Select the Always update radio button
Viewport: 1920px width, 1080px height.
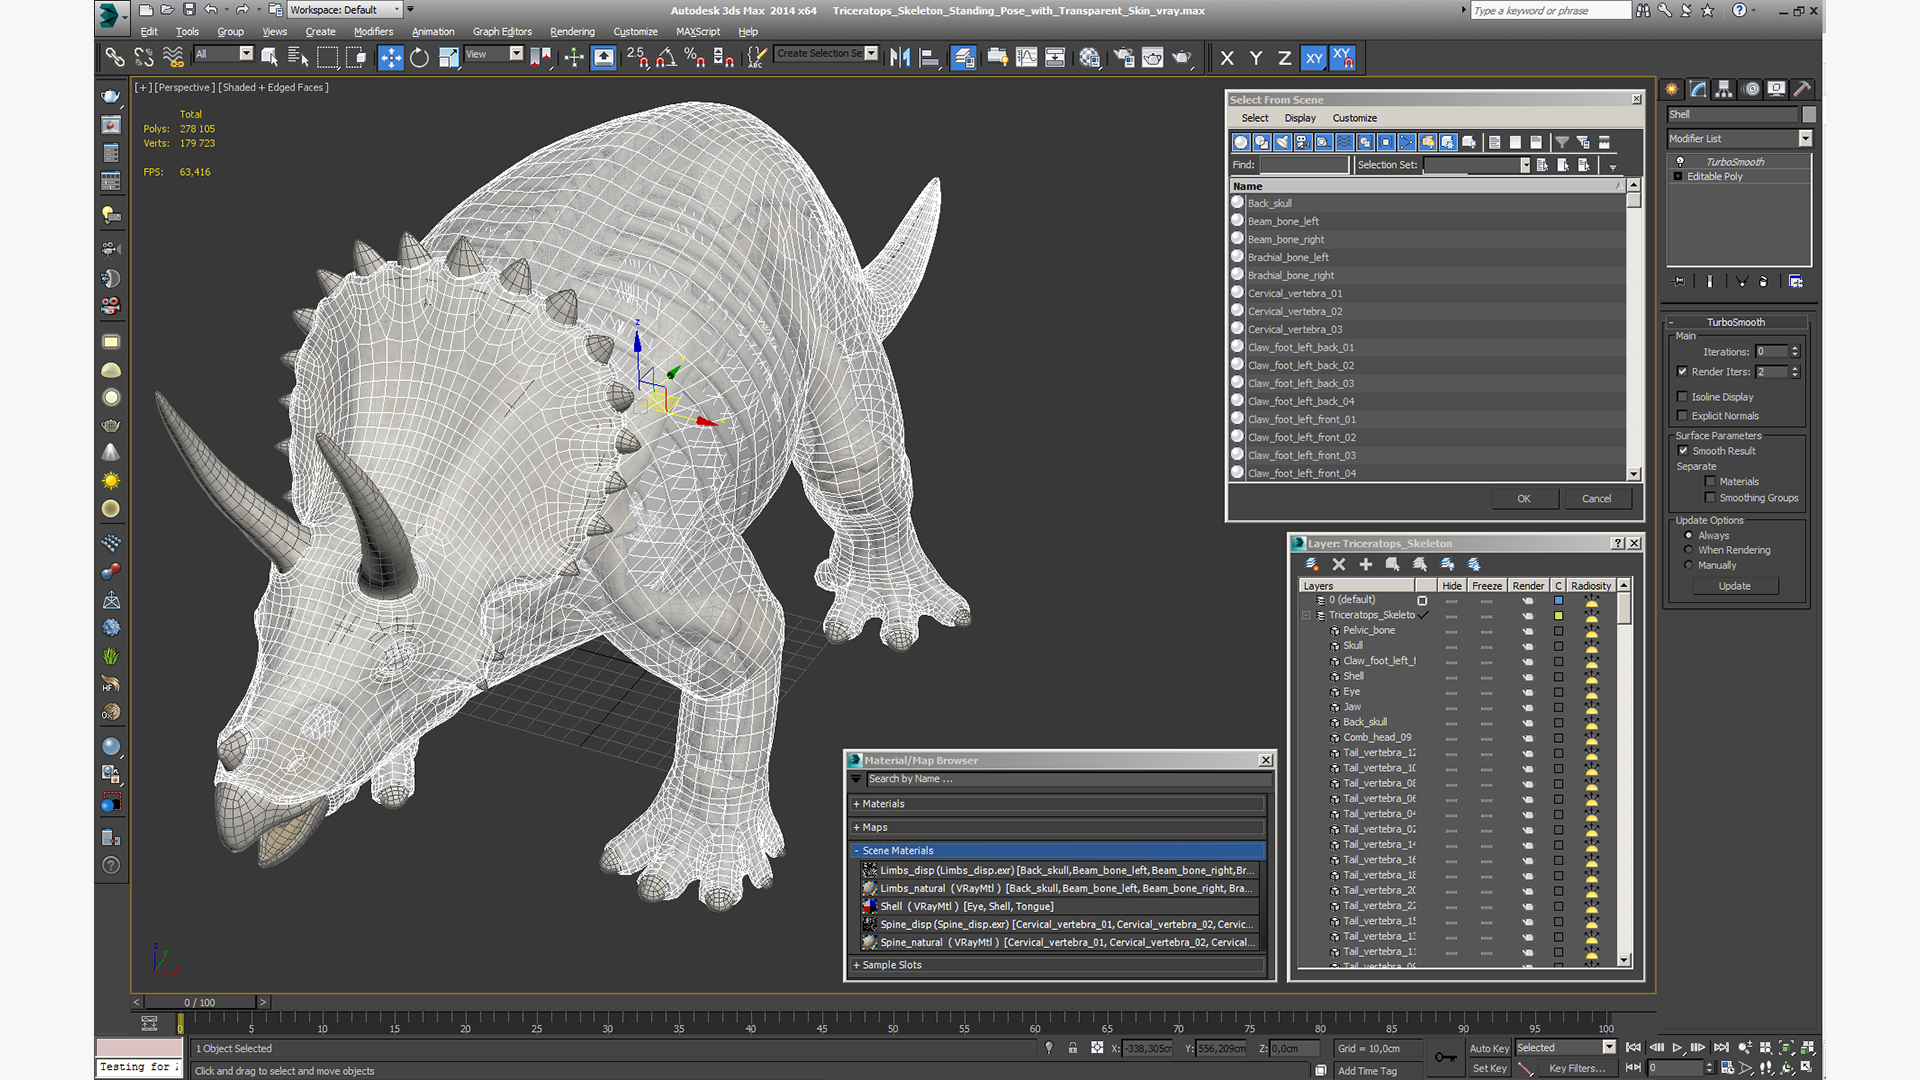tap(1689, 536)
